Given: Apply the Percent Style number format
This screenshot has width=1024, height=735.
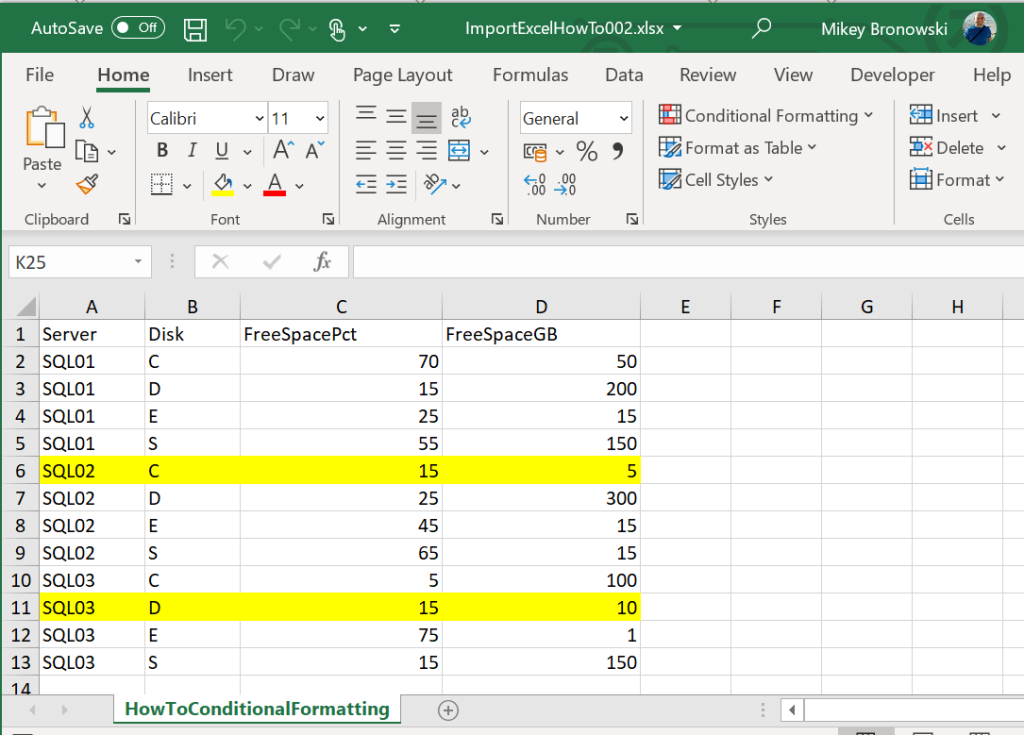Looking at the screenshot, I should click(587, 150).
